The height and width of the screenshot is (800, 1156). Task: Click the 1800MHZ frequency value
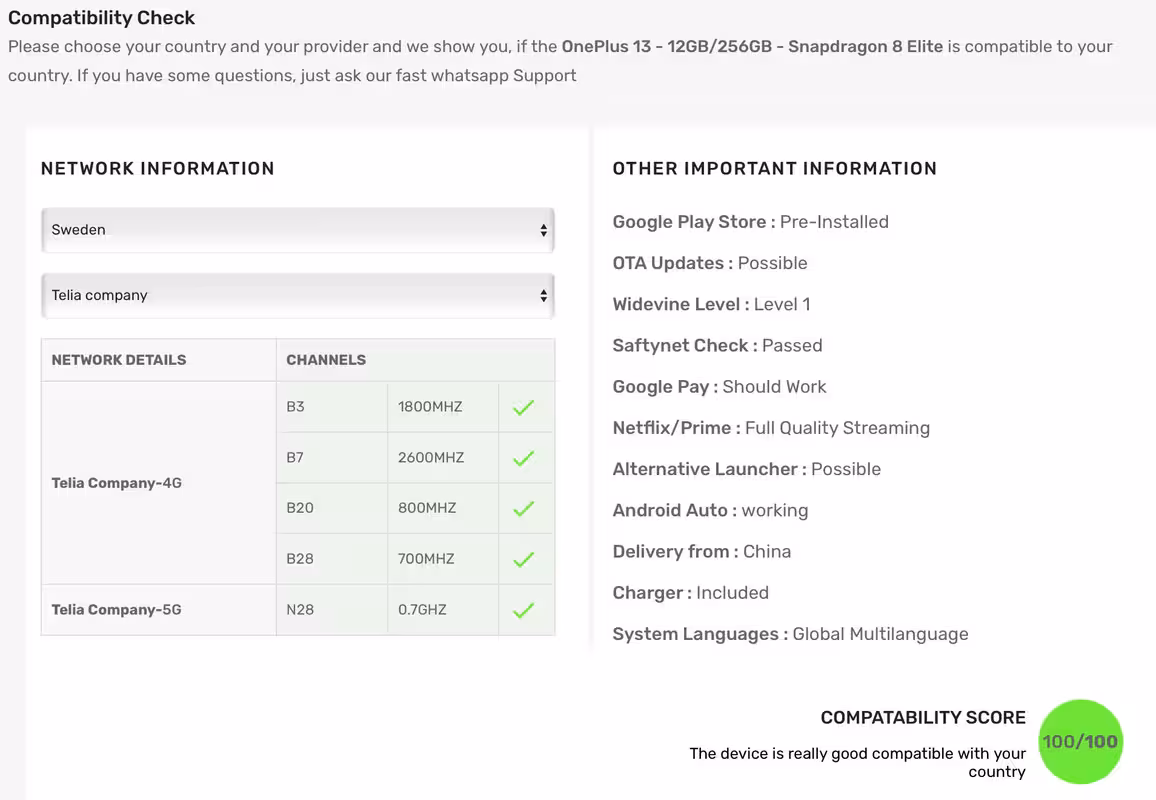click(430, 407)
